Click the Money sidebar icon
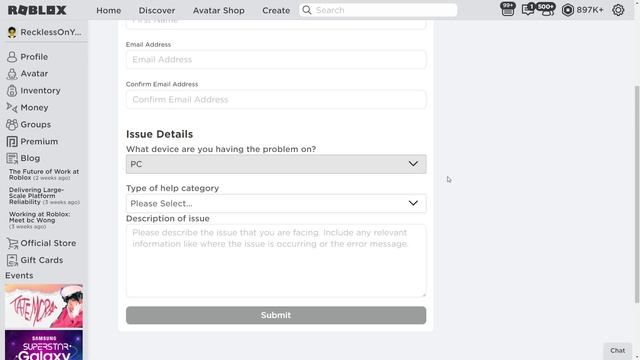The width and height of the screenshot is (640, 360). click(x=12, y=108)
